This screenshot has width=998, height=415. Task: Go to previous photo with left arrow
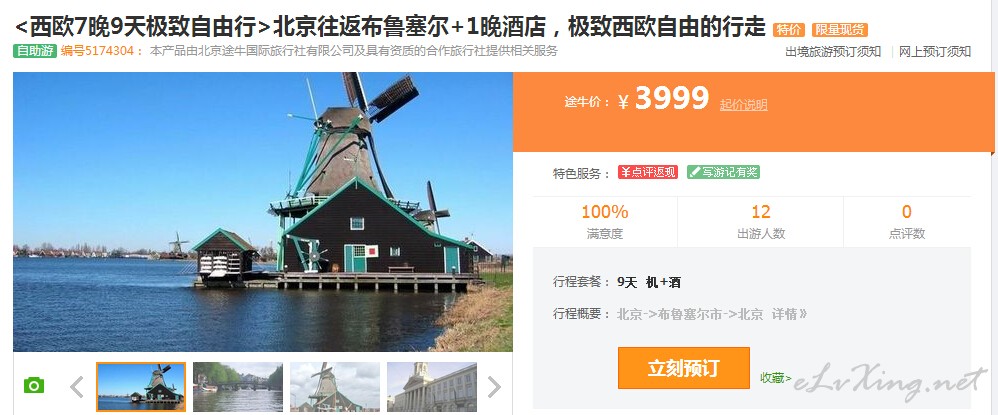77,387
